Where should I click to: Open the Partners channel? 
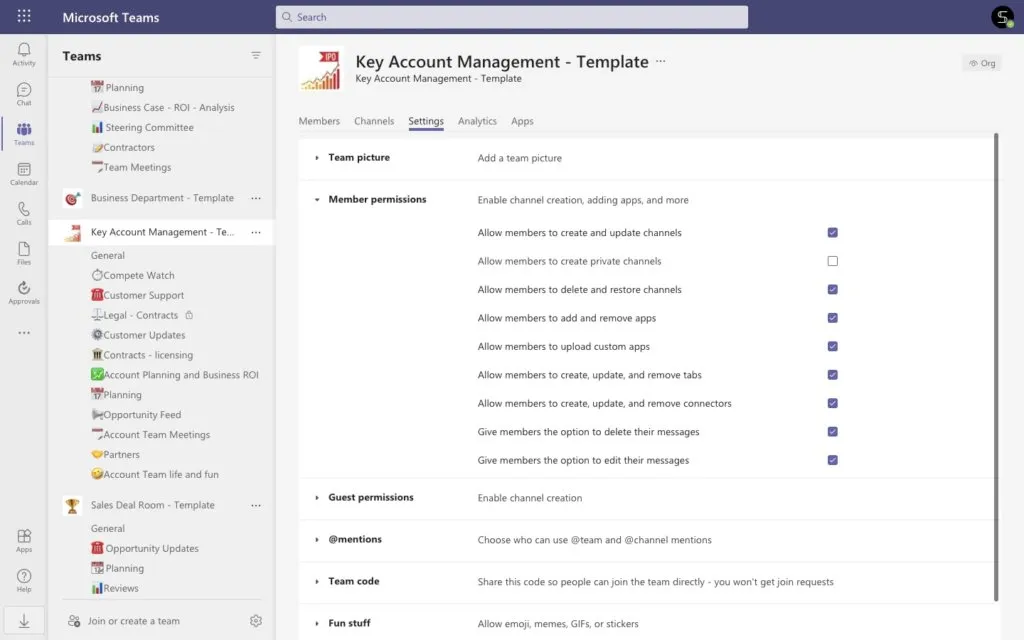(x=116, y=455)
